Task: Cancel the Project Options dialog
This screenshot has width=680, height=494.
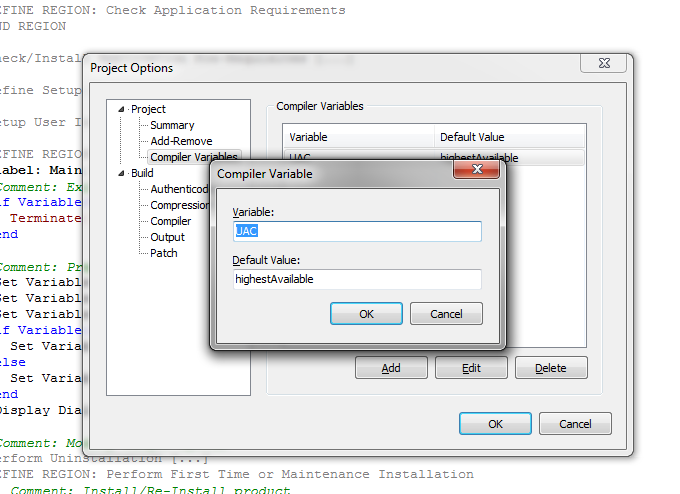Action: [x=575, y=424]
